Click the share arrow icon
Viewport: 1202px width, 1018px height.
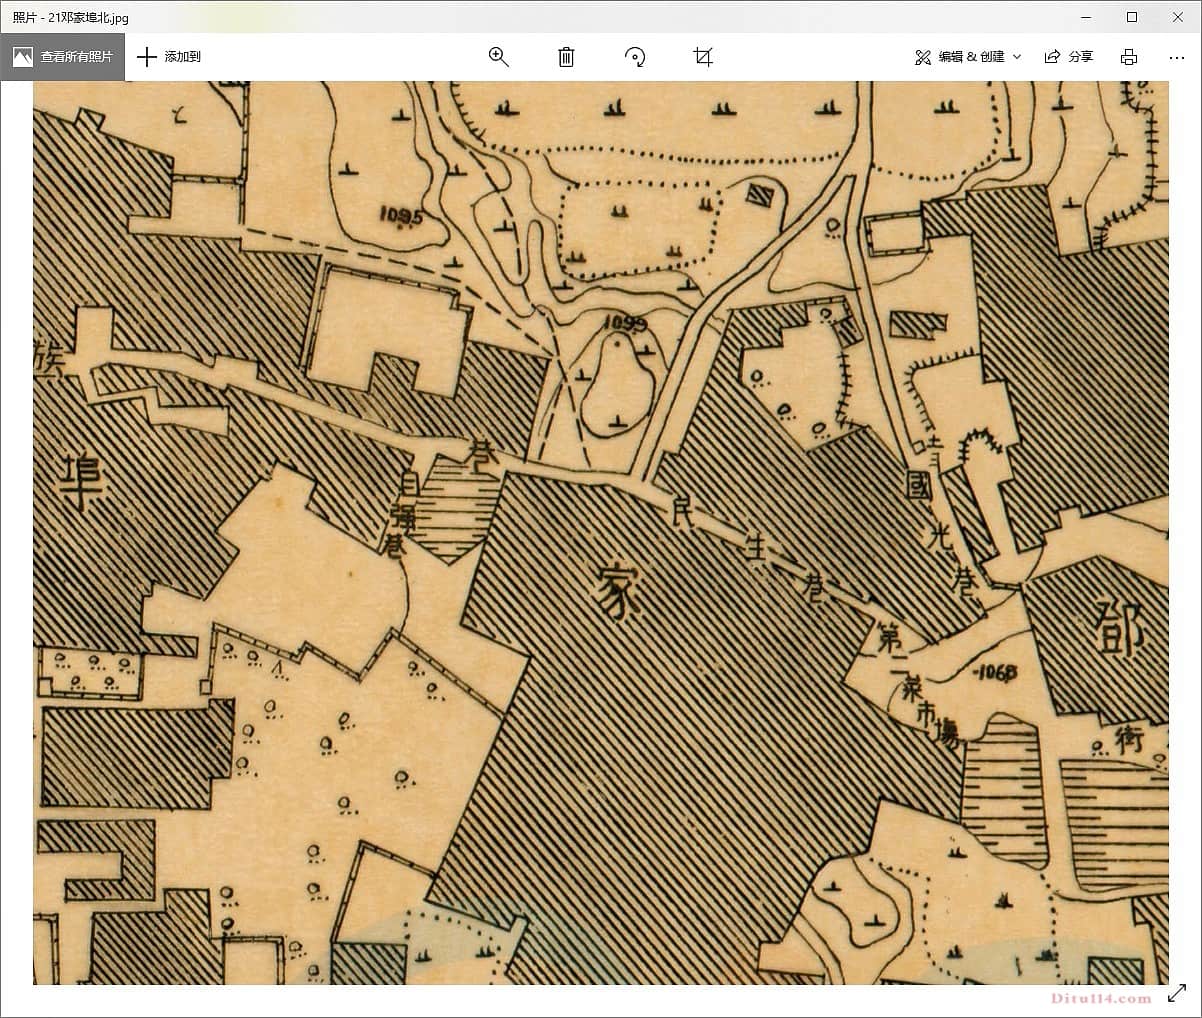click(x=1052, y=57)
